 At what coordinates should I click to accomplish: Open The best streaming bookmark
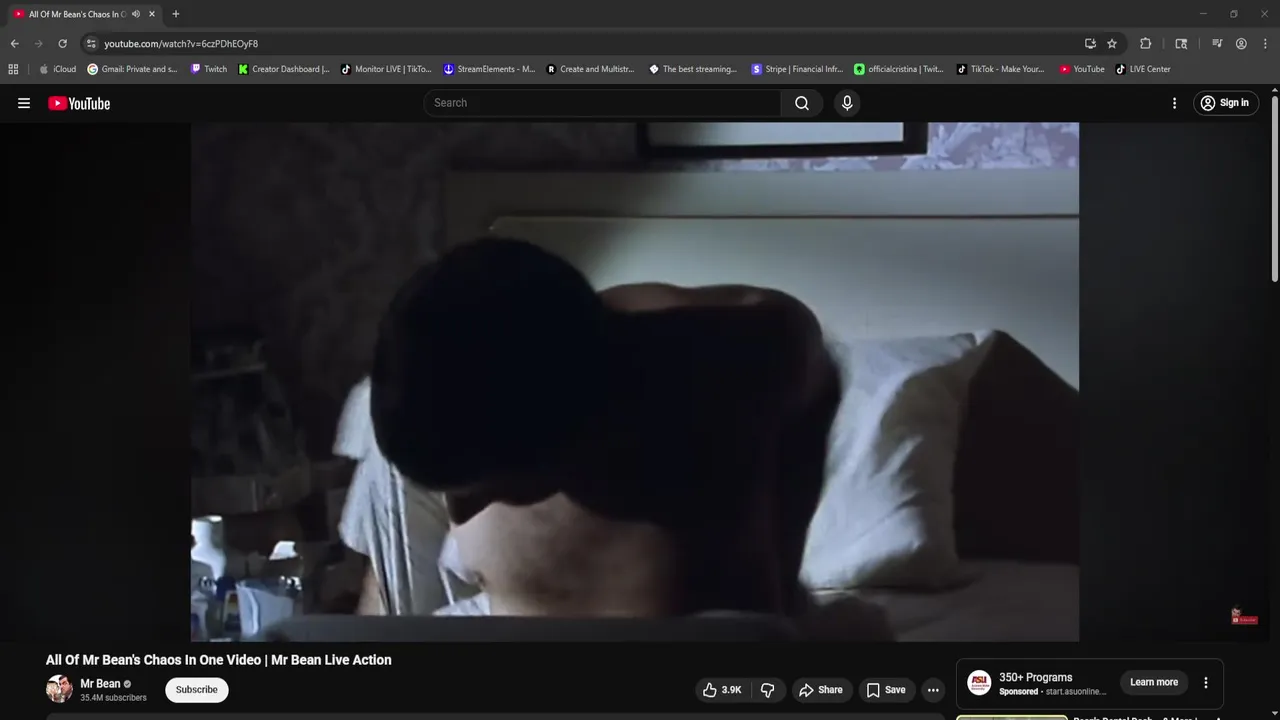(693, 69)
